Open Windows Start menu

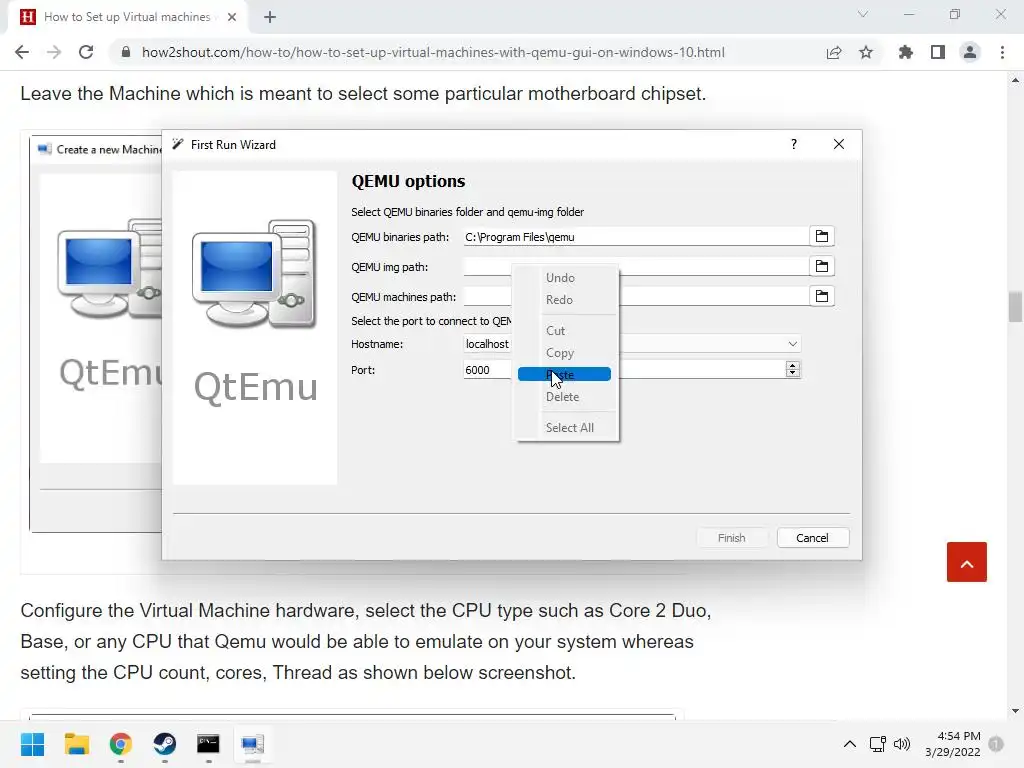click(32, 744)
